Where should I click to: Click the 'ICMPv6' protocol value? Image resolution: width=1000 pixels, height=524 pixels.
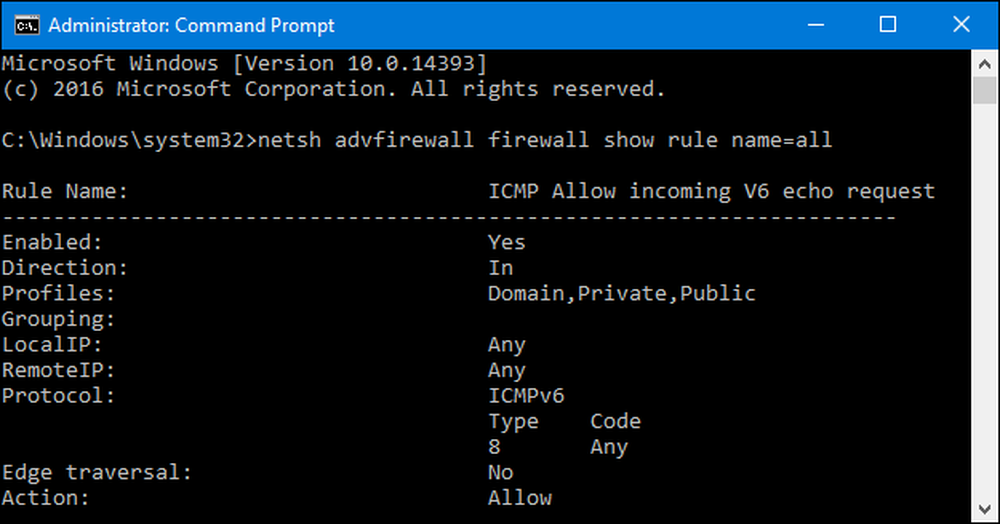pos(526,395)
